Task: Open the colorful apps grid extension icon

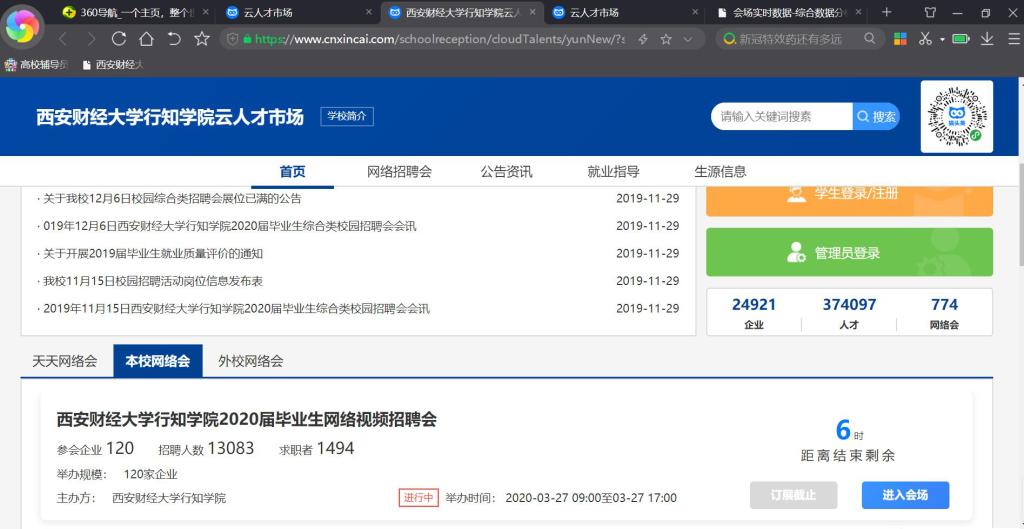Action: point(900,39)
